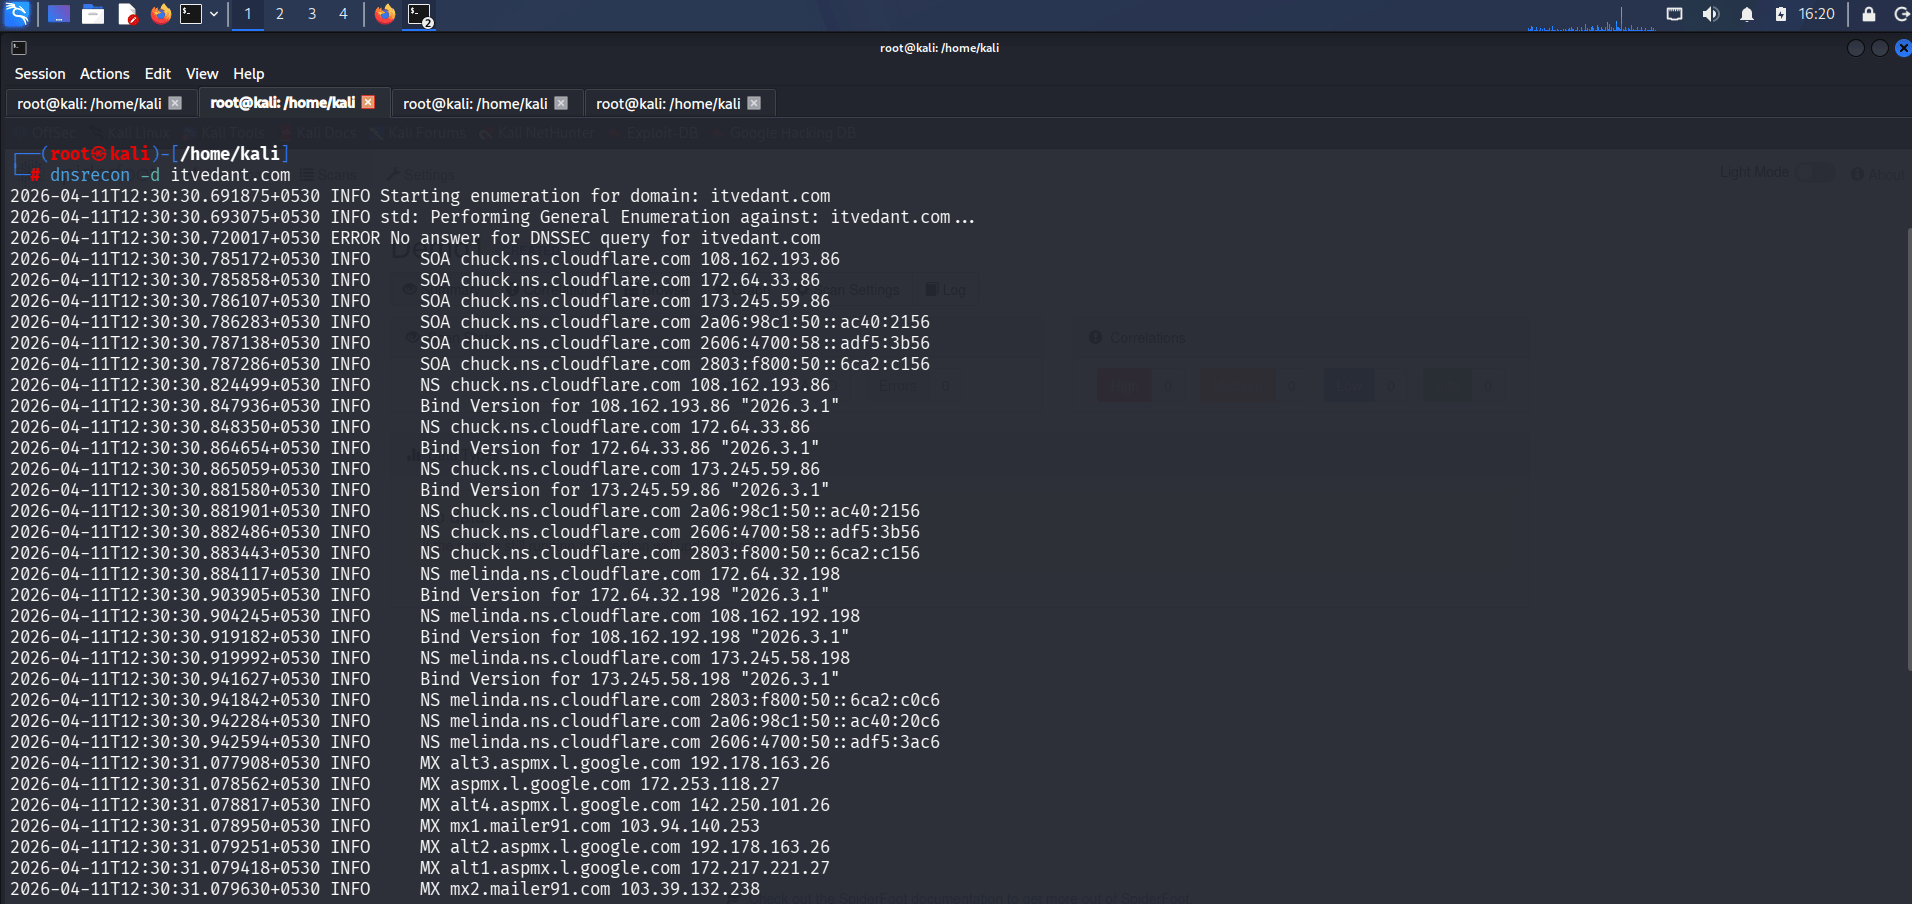Click the '/home/kali' path in the prompt

230,154
